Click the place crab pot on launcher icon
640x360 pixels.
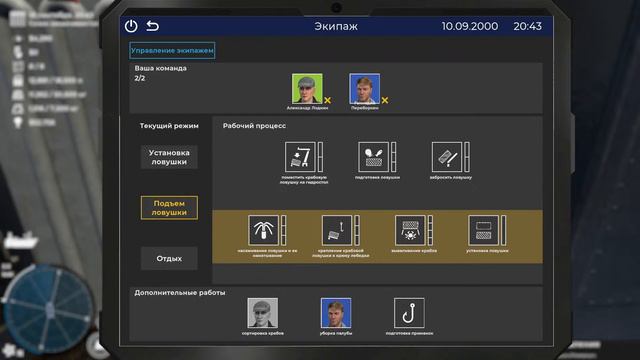[x=300, y=157]
